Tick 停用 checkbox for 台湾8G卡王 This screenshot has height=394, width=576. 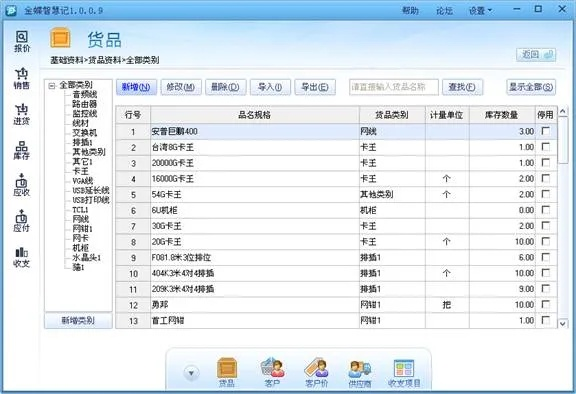click(546, 147)
